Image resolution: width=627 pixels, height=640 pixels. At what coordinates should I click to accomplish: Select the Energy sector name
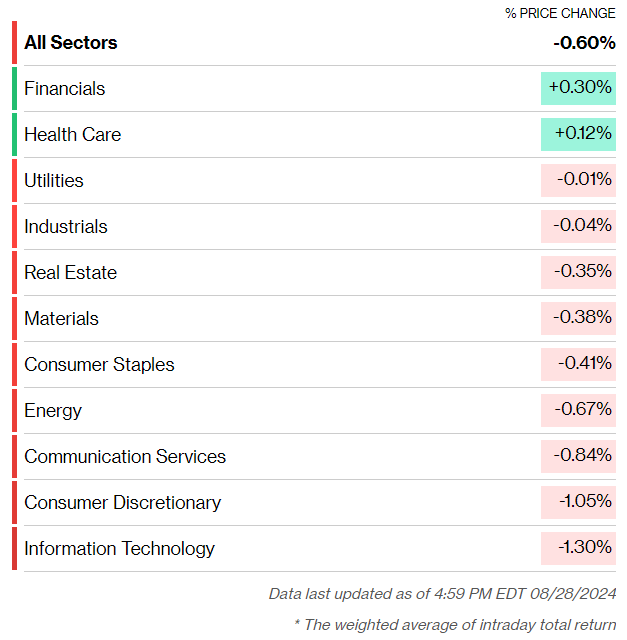[x=53, y=411]
